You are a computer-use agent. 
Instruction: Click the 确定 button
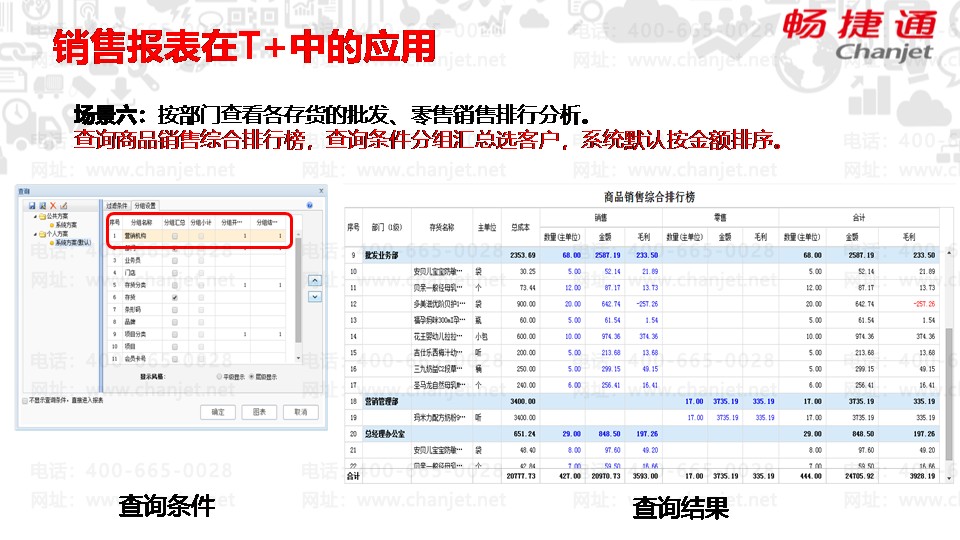tap(218, 412)
